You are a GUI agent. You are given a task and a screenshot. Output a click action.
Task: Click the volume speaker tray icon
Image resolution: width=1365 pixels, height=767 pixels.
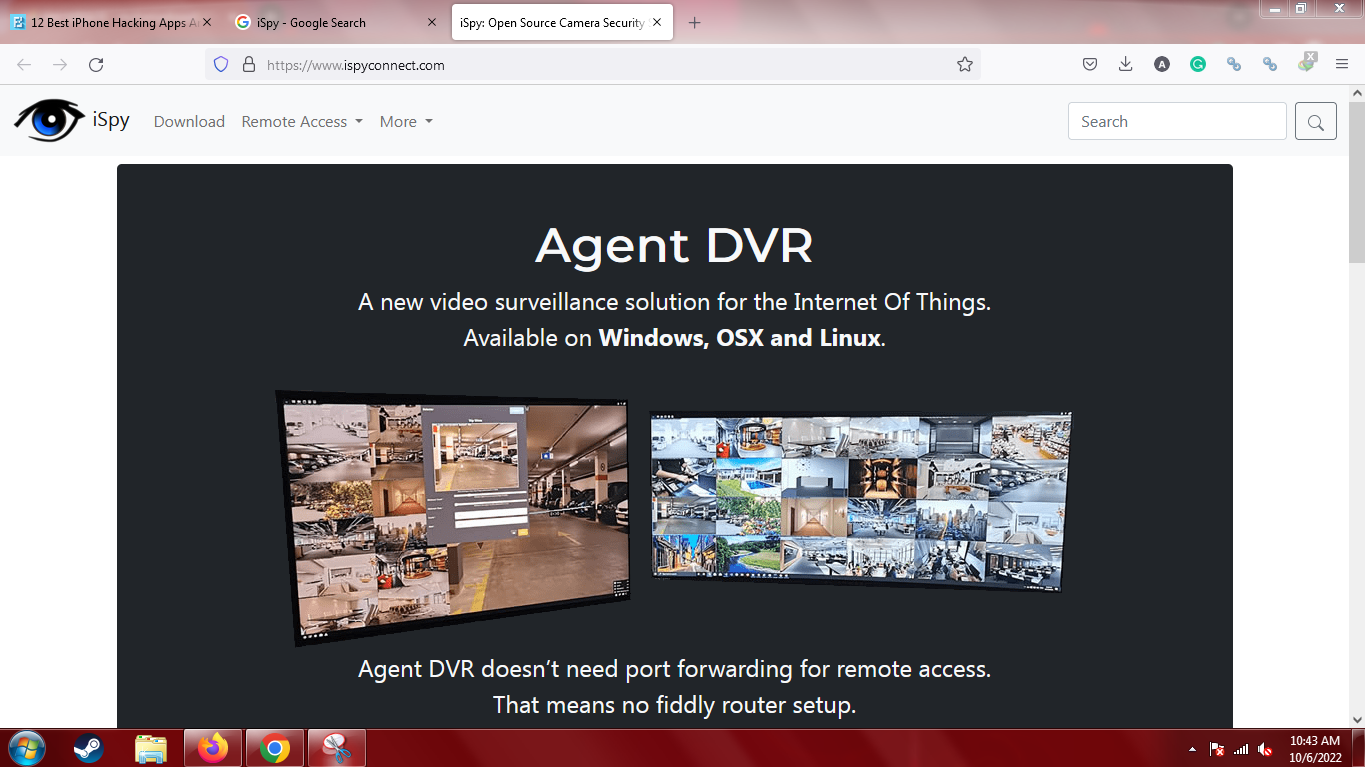click(1265, 749)
